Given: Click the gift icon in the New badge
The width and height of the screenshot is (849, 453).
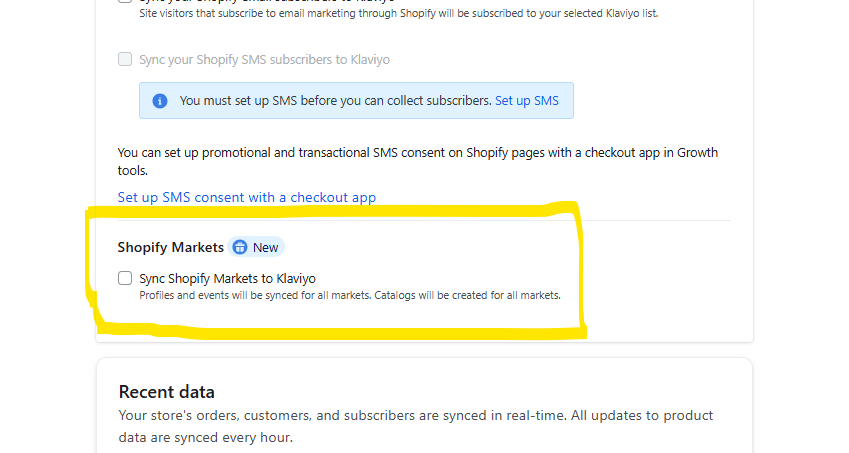Looking at the screenshot, I should [x=240, y=248].
